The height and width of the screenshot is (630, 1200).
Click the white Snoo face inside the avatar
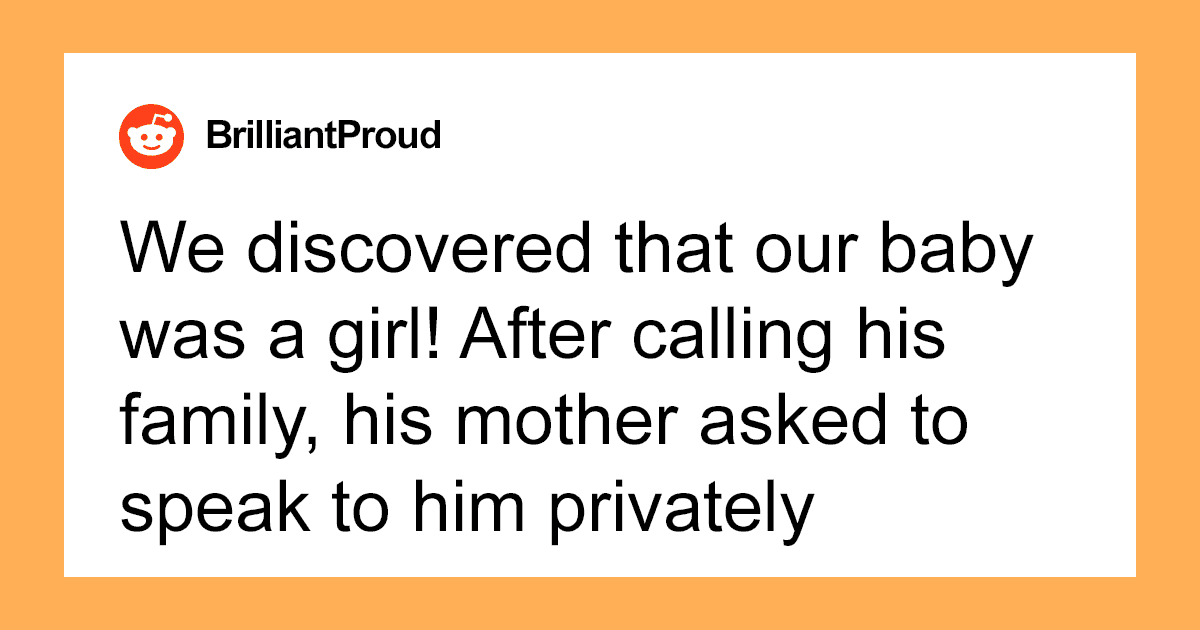tap(153, 138)
